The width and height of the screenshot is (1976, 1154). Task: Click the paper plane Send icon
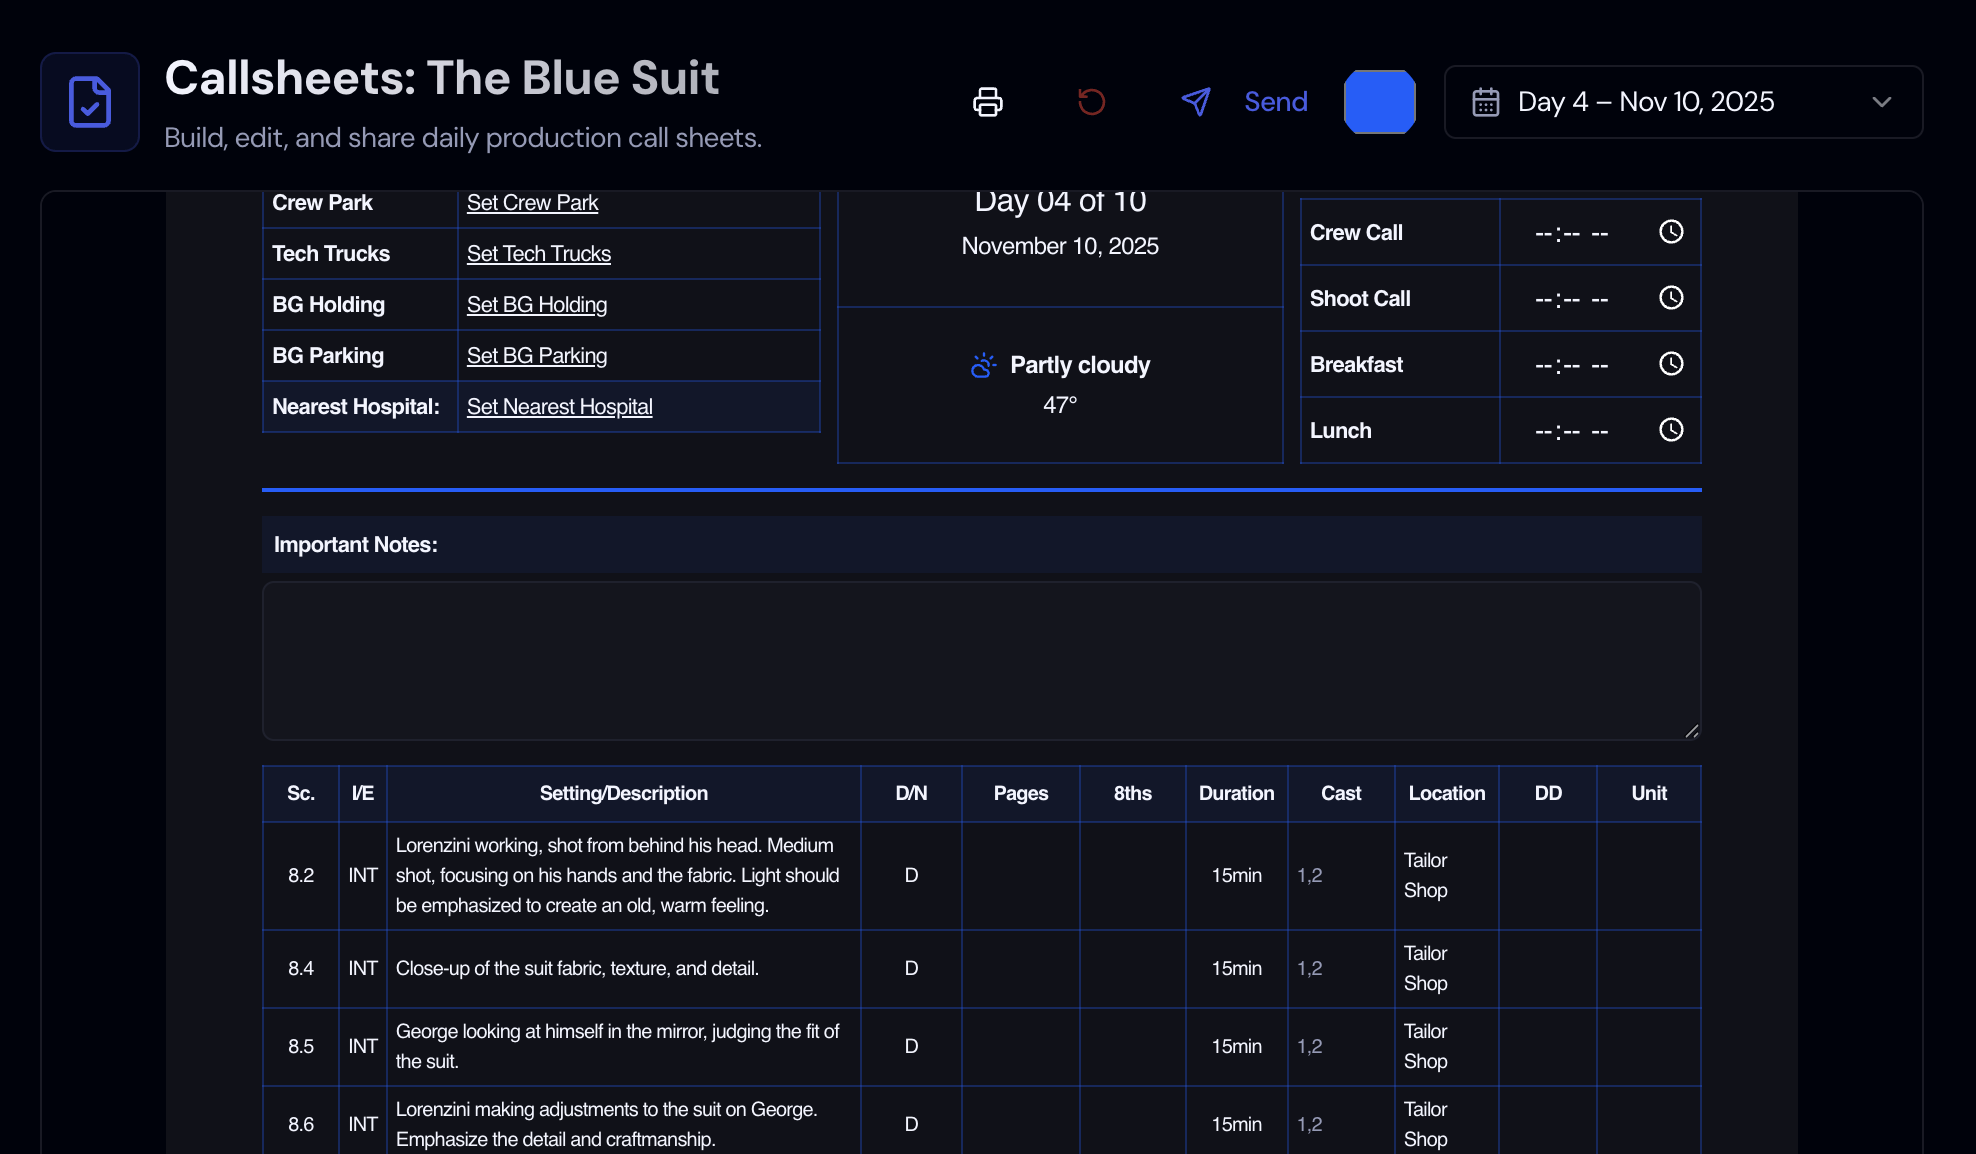(x=1196, y=102)
